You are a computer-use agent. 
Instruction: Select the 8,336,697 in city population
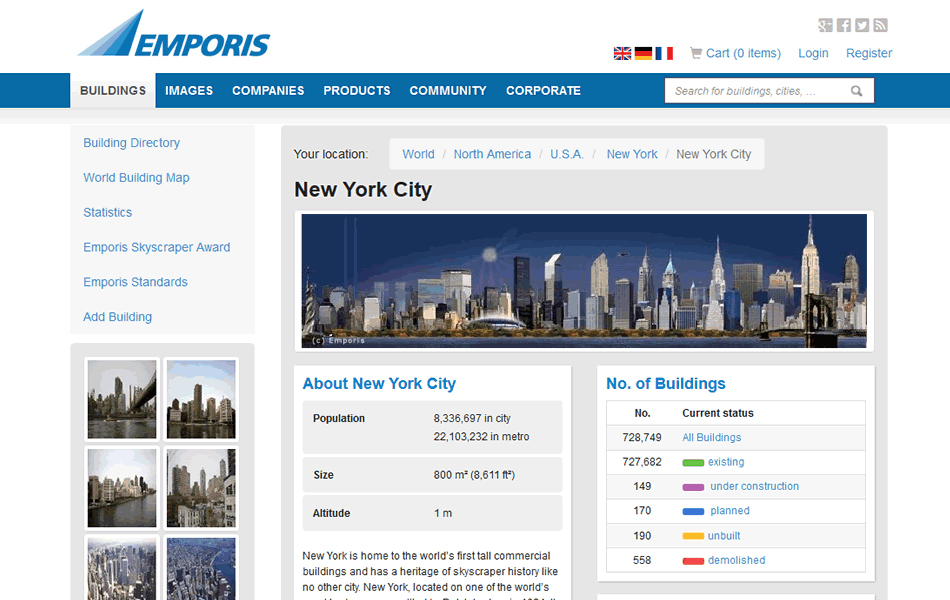[472, 418]
